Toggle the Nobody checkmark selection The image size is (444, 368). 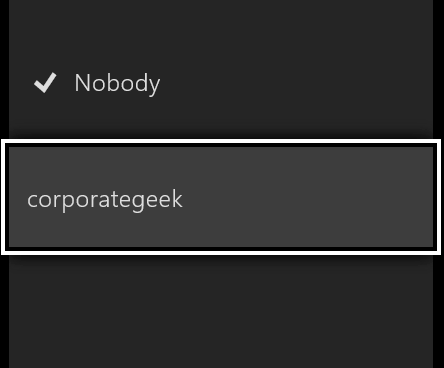[45, 83]
